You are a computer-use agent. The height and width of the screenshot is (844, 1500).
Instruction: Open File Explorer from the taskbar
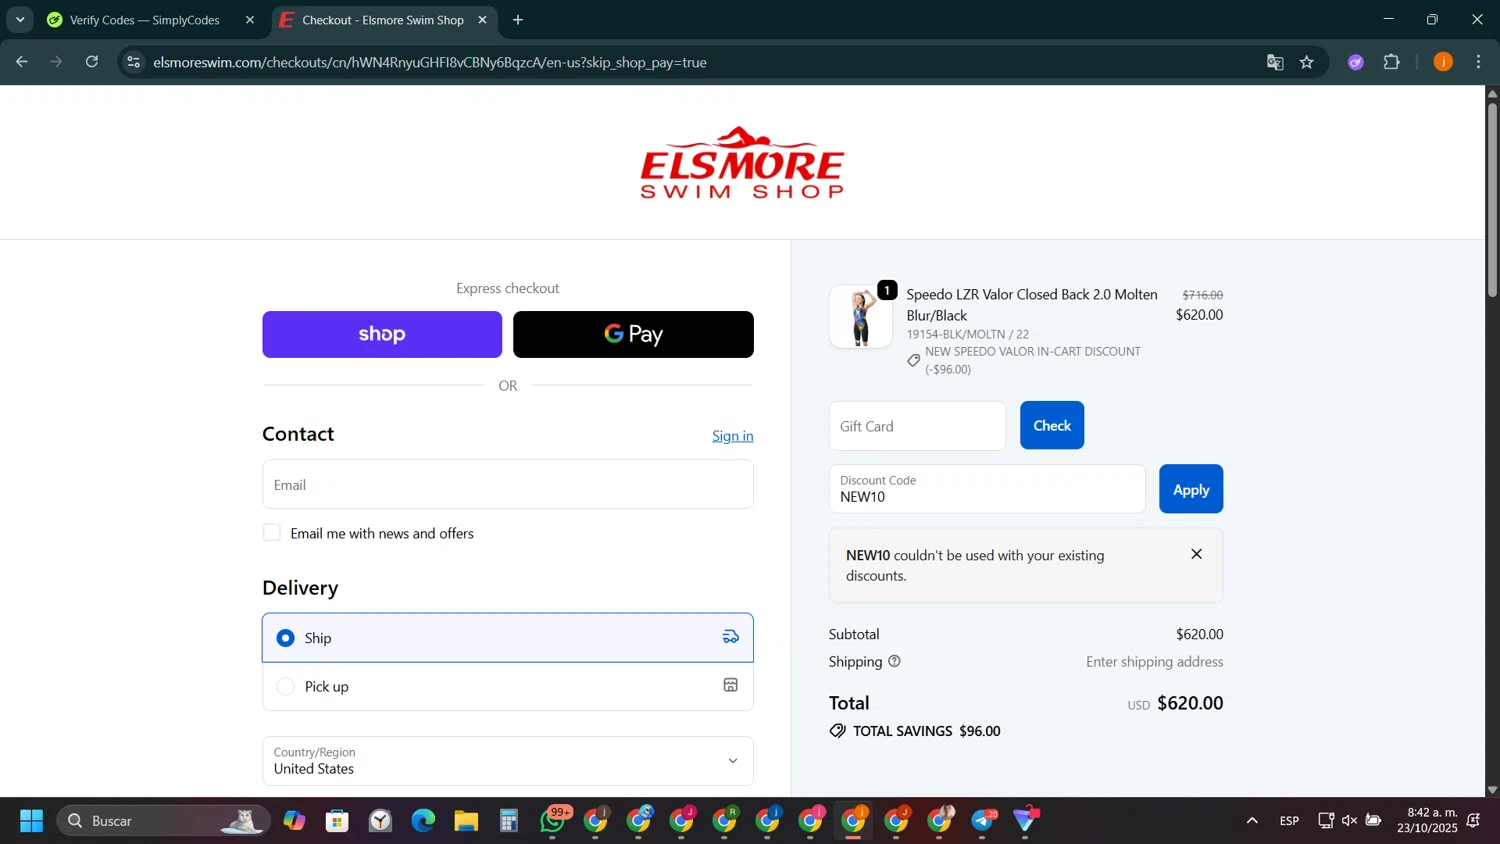tap(466, 821)
